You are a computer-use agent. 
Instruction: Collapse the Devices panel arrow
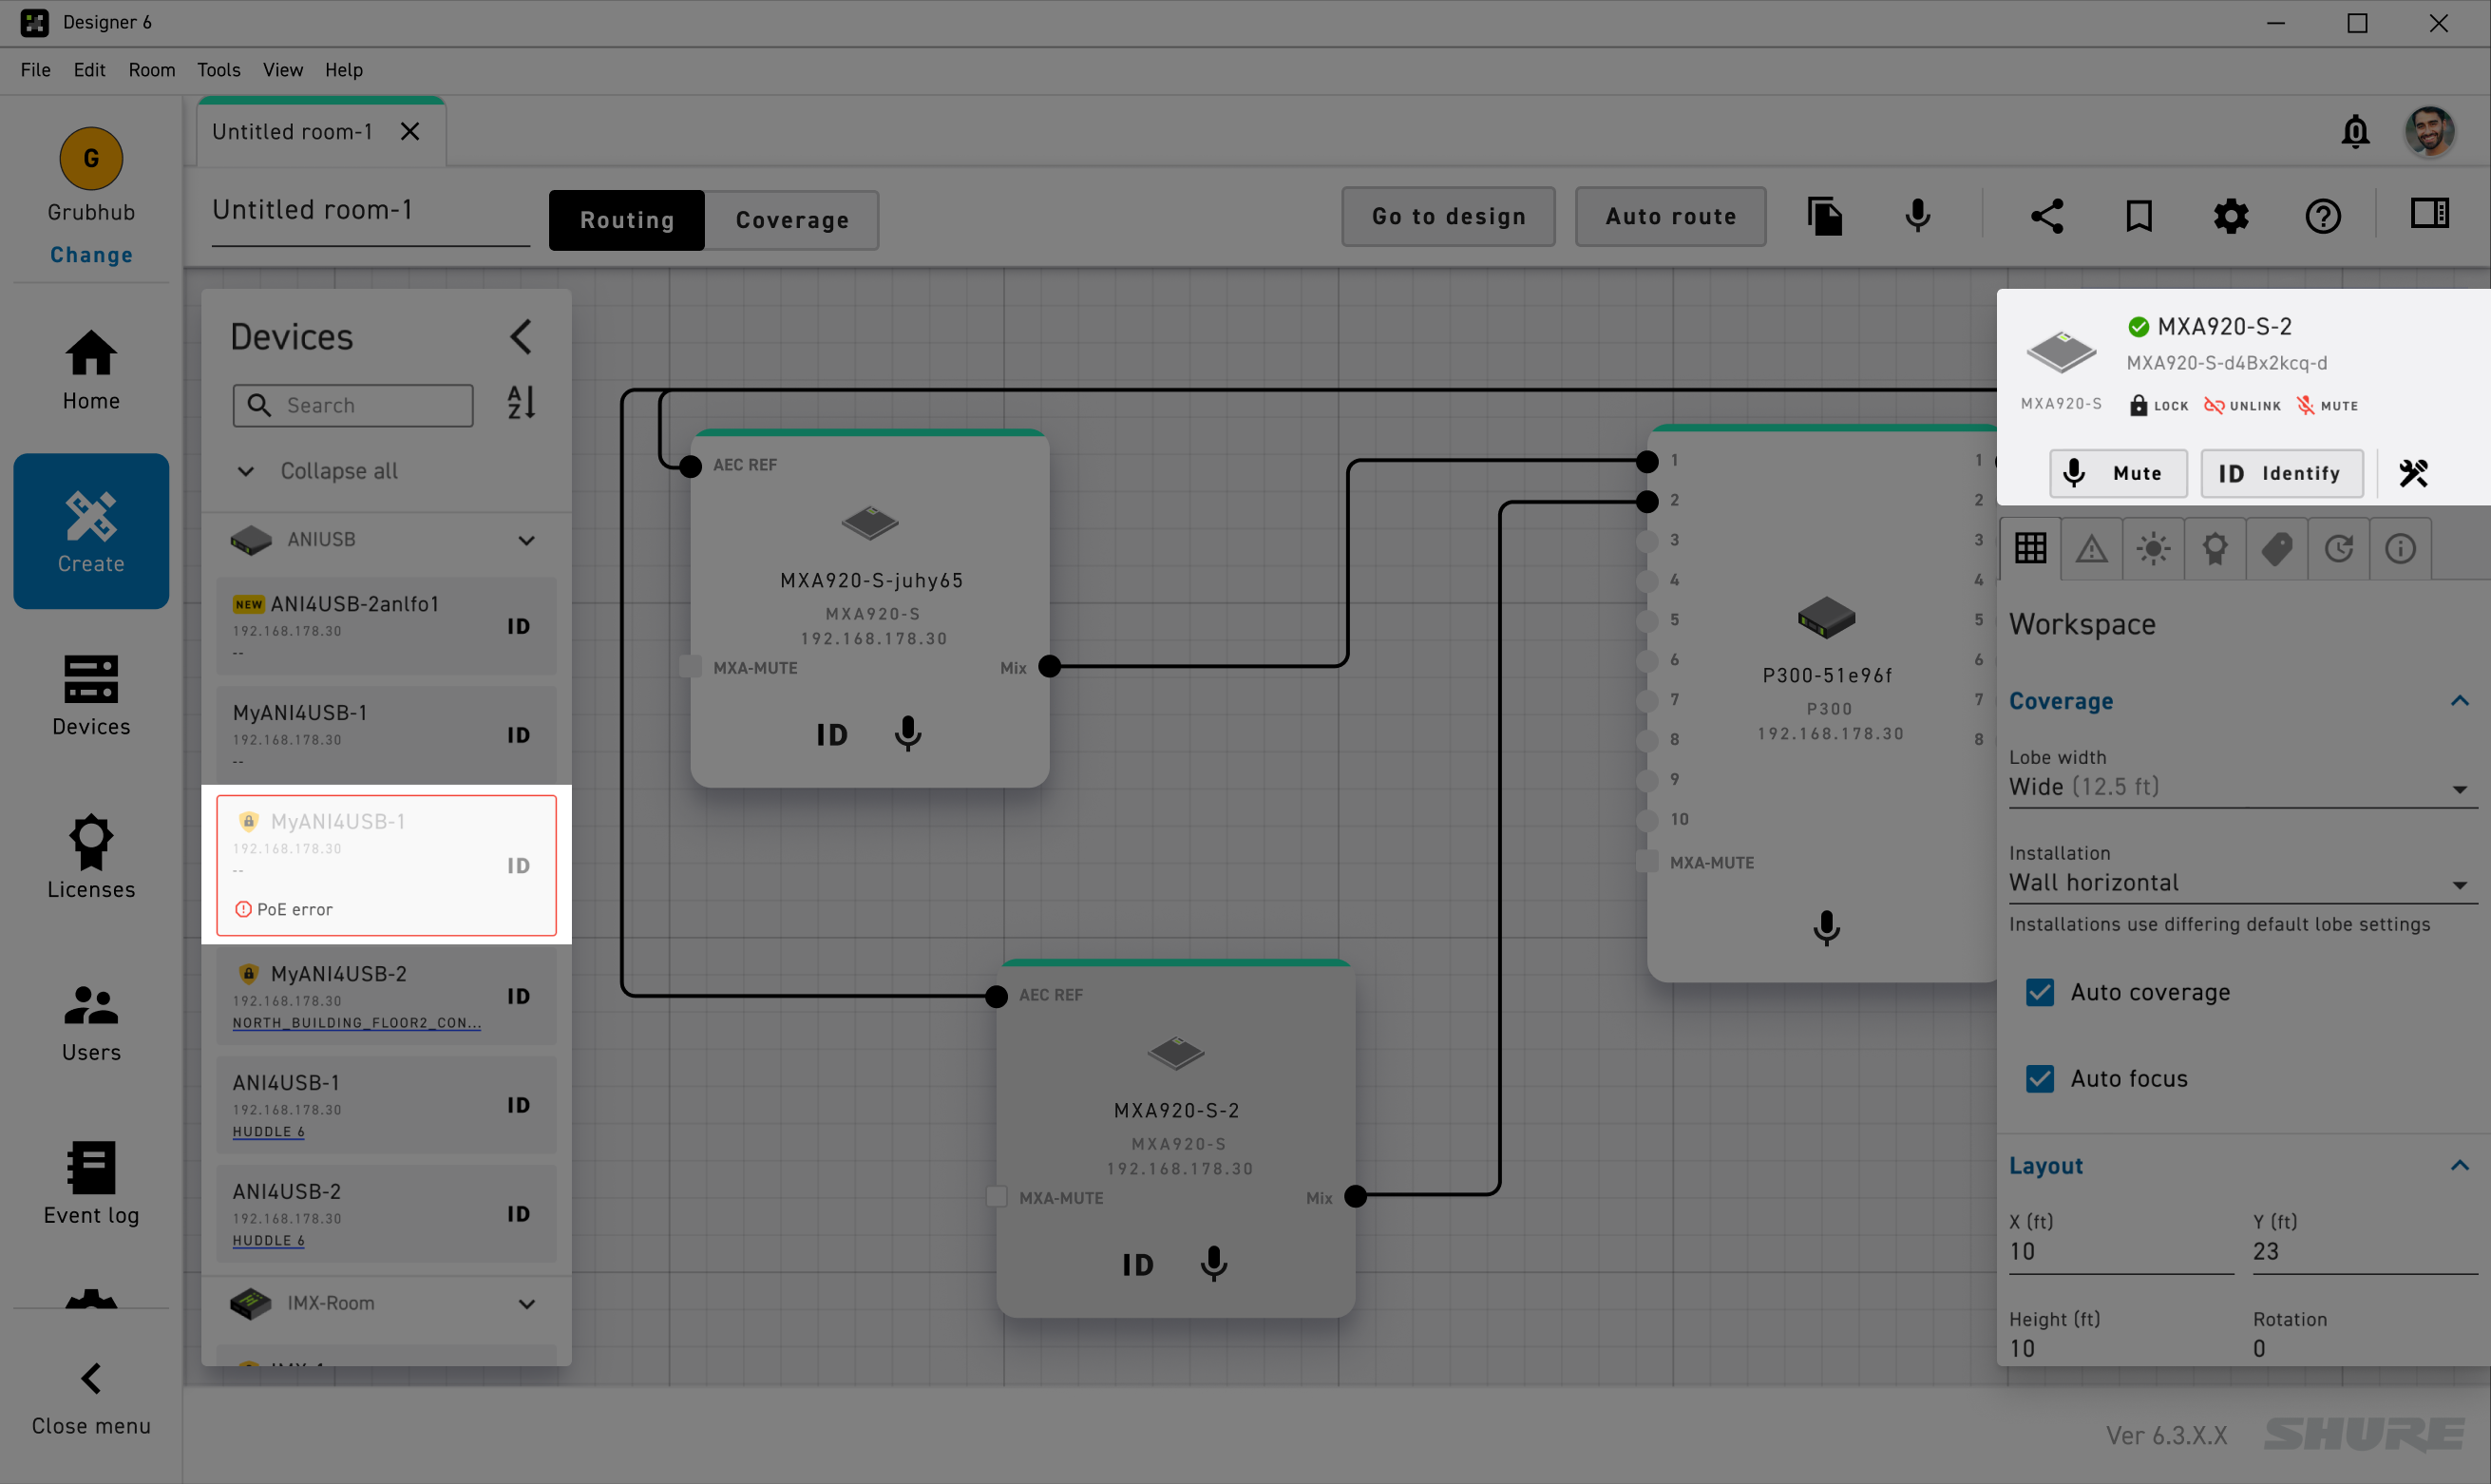[x=521, y=337]
